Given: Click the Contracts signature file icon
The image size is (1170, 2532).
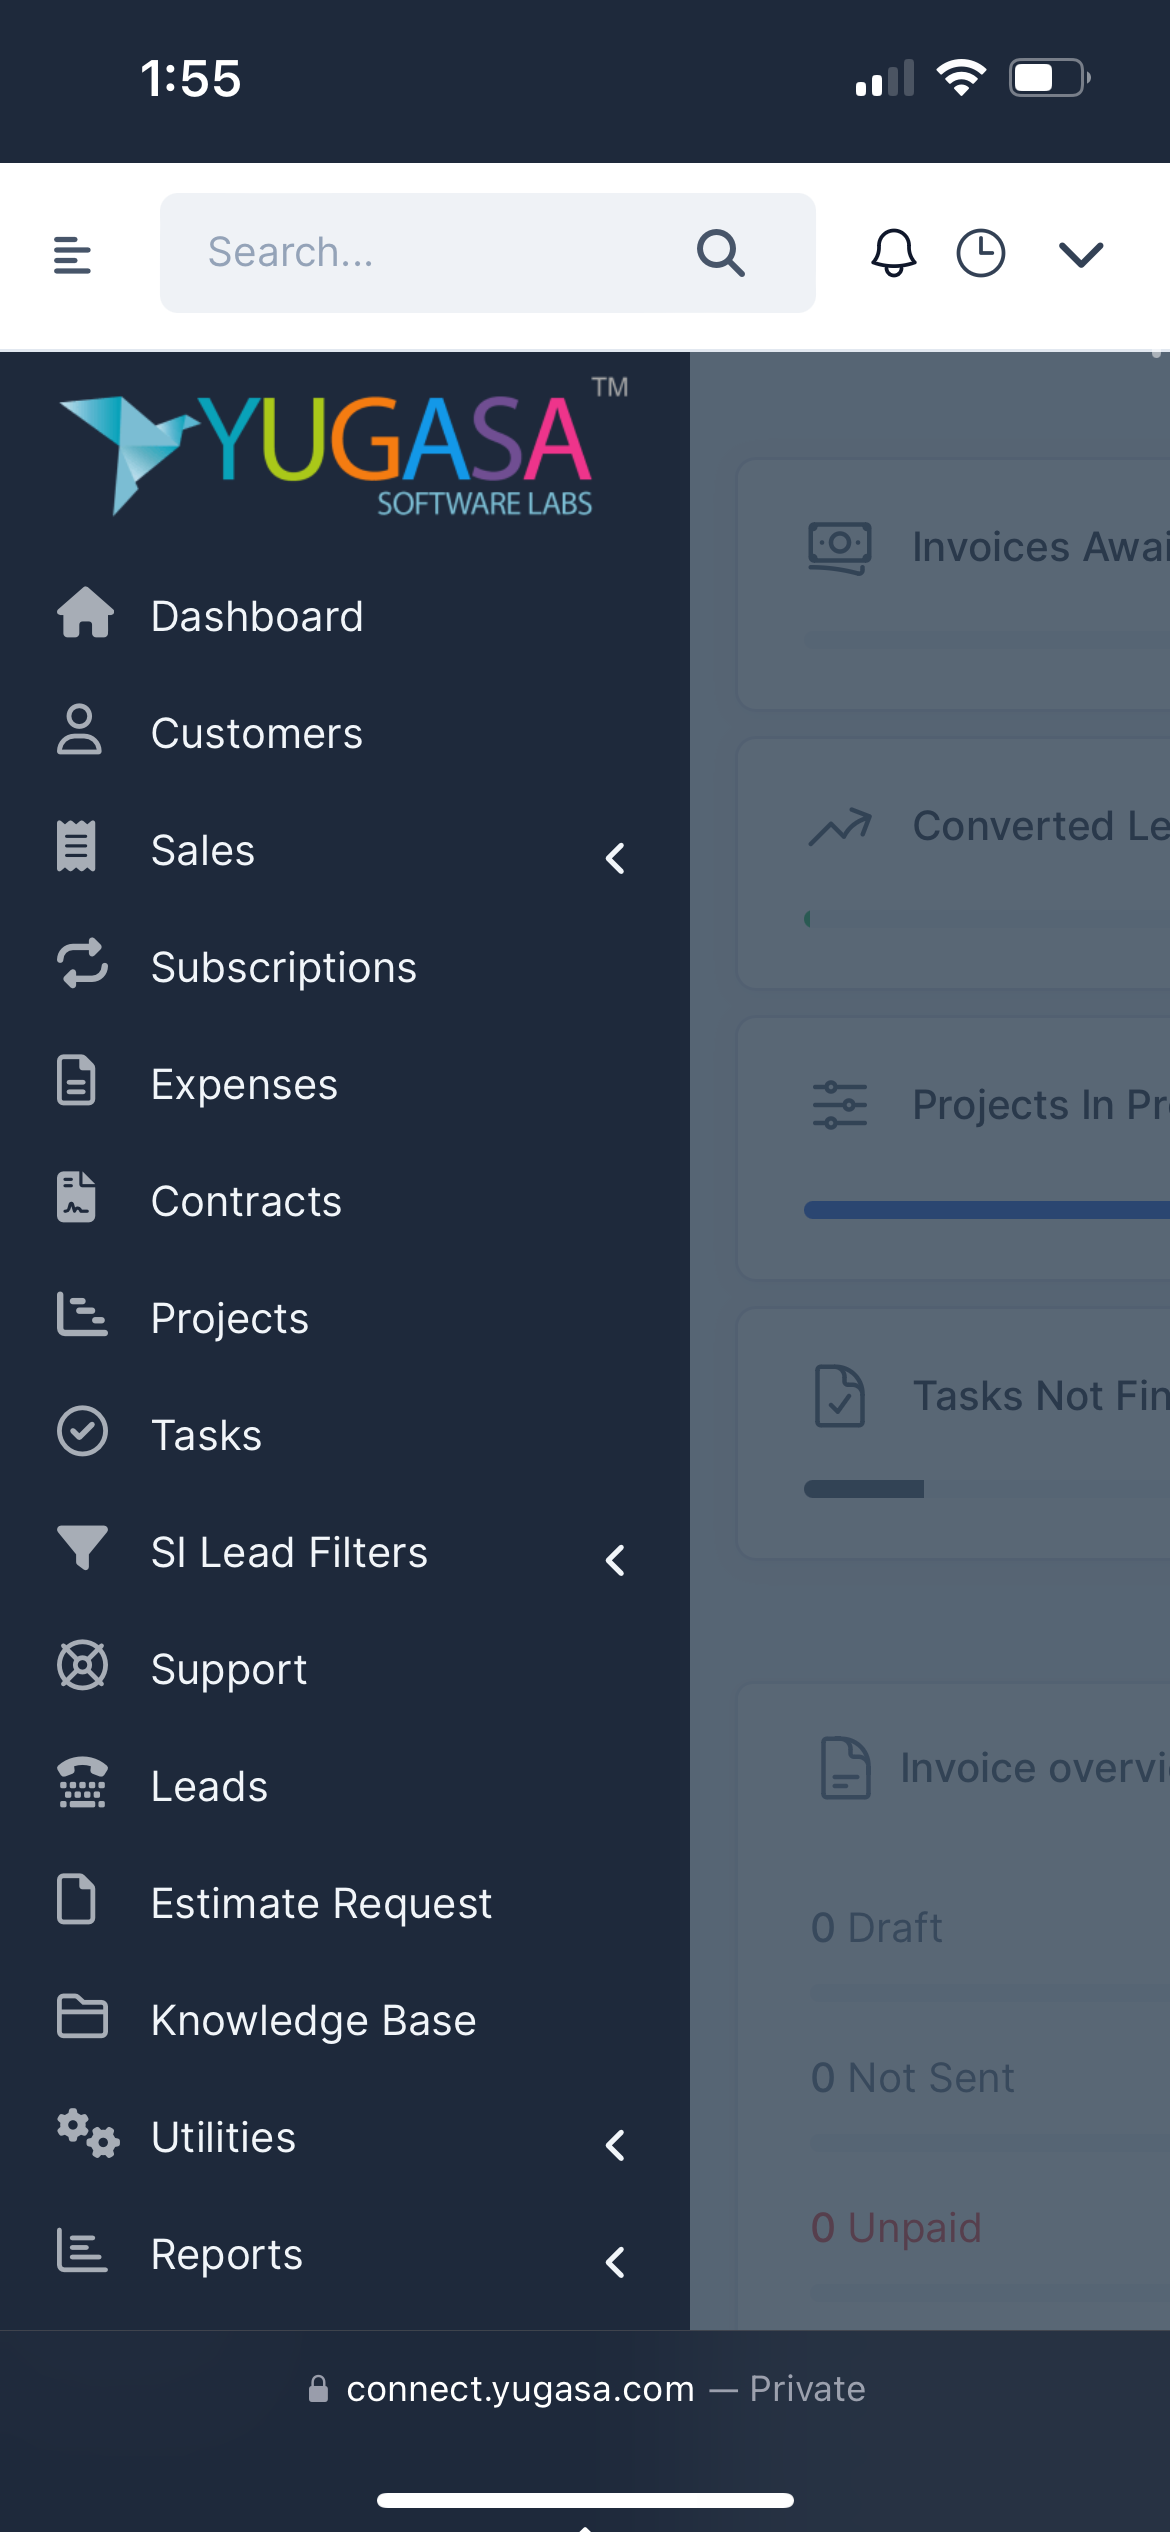Looking at the screenshot, I should (x=76, y=1197).
